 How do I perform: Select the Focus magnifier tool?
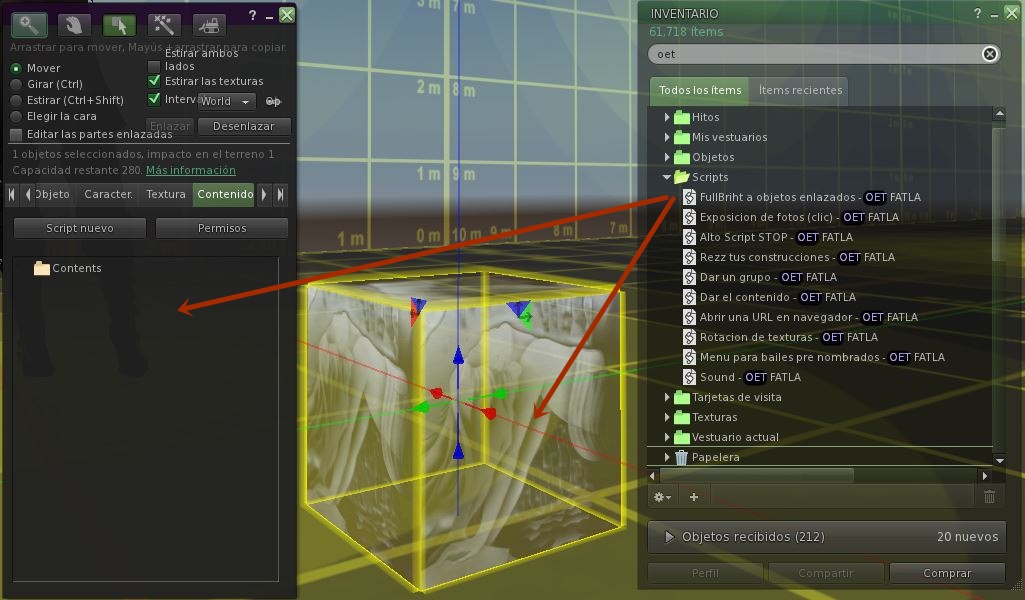(x=29, y=25)
